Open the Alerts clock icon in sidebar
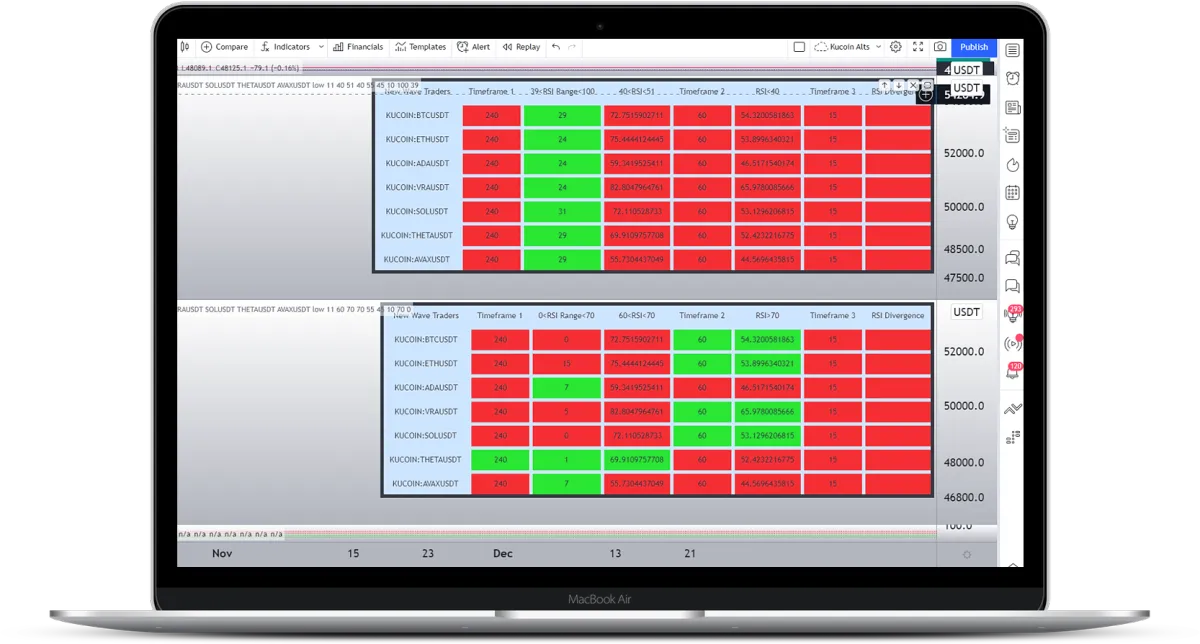Viewport: 1200px width, 644px height. click(x=1013, y=78)
